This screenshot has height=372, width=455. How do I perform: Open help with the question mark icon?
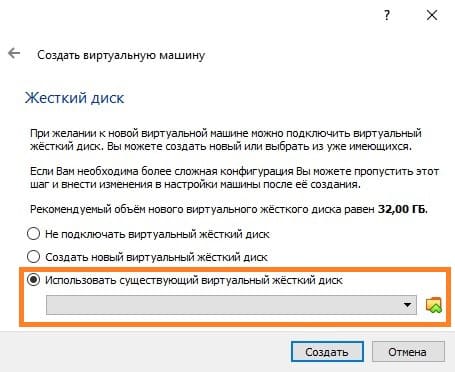[386, 15]
